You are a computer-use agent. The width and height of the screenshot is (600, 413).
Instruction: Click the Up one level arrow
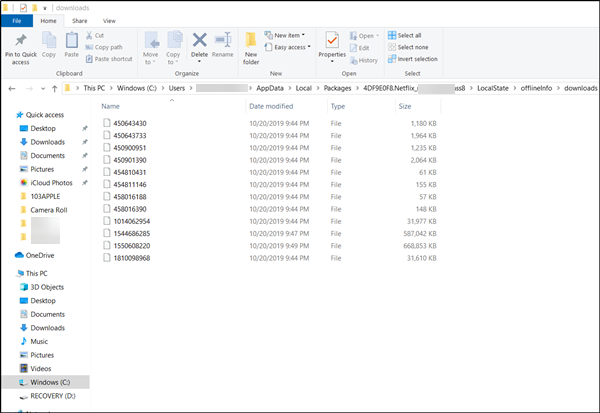(55, 88)
